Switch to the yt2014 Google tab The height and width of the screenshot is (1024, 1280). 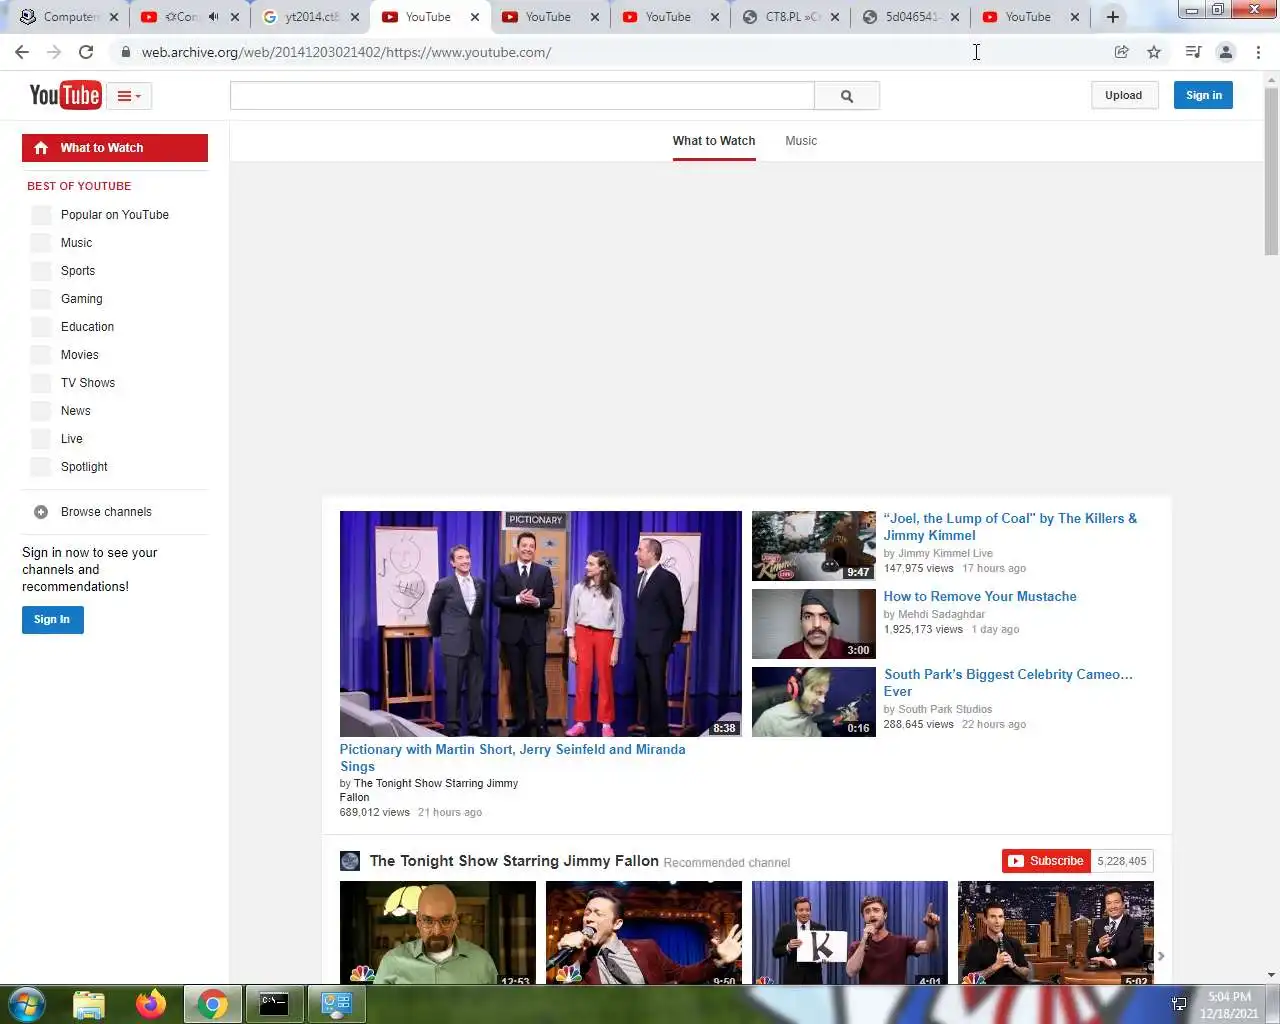point(310,17)
